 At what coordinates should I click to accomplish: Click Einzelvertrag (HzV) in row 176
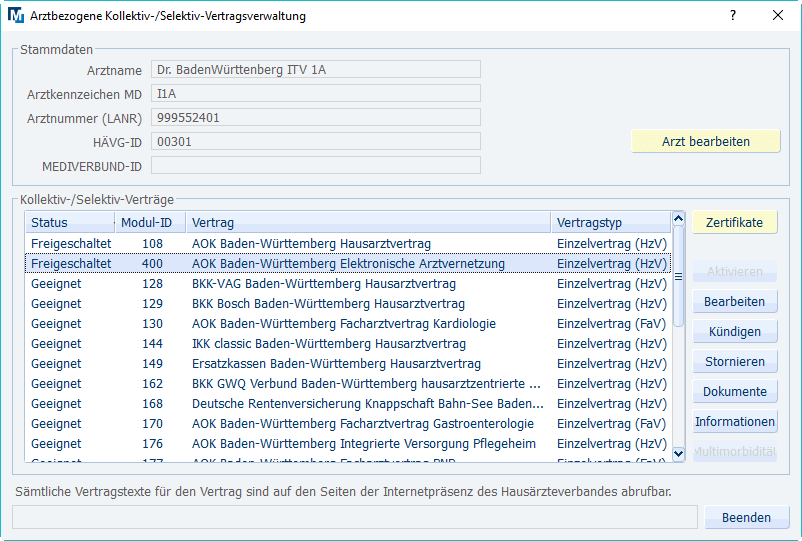pos(612,443)
